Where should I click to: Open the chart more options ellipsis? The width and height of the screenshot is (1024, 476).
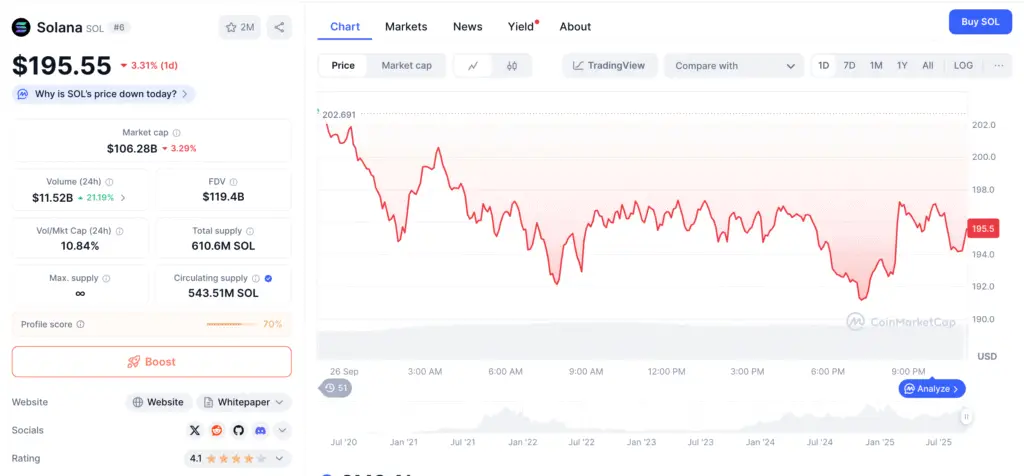coord(999,66)
